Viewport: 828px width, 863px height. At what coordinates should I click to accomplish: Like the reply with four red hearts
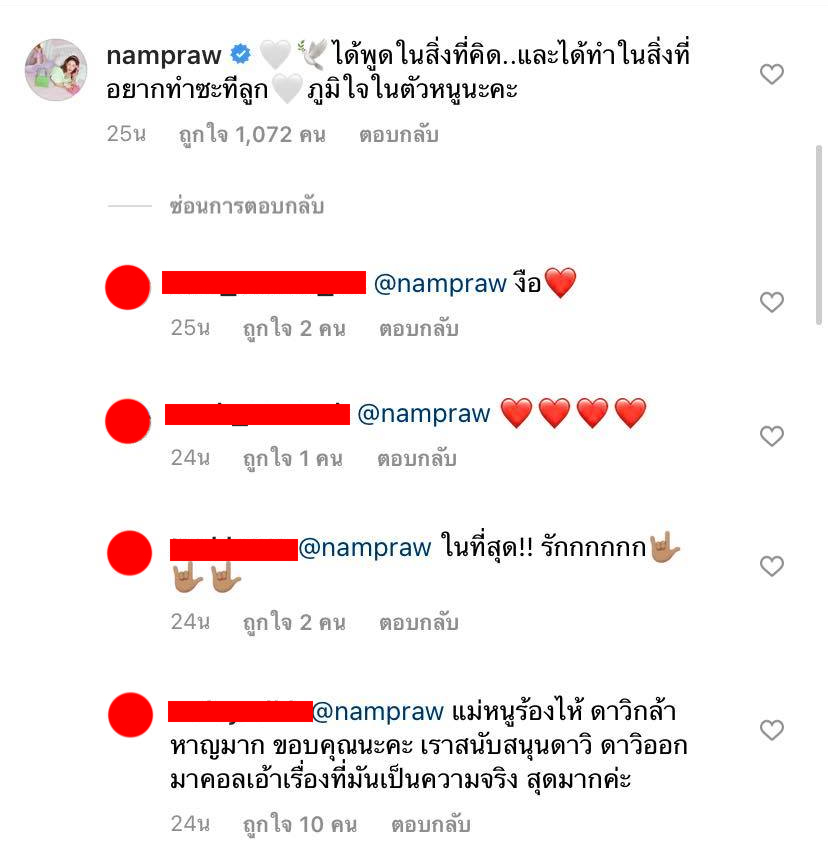pyautogui.click(x=772, y=436)
